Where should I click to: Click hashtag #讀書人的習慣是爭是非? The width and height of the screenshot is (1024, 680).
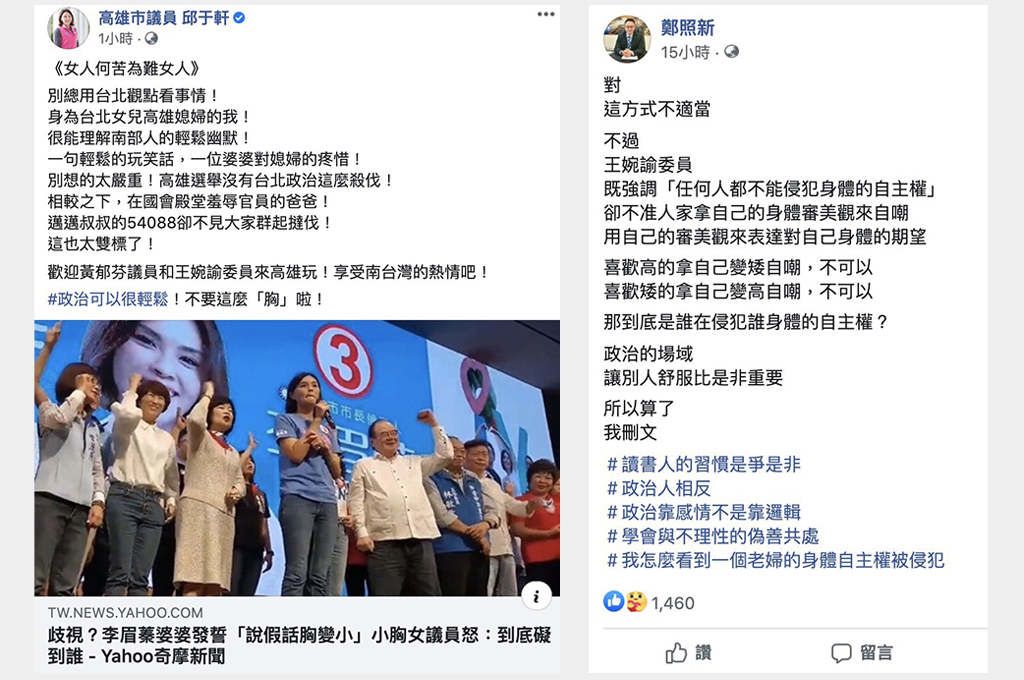703,464
